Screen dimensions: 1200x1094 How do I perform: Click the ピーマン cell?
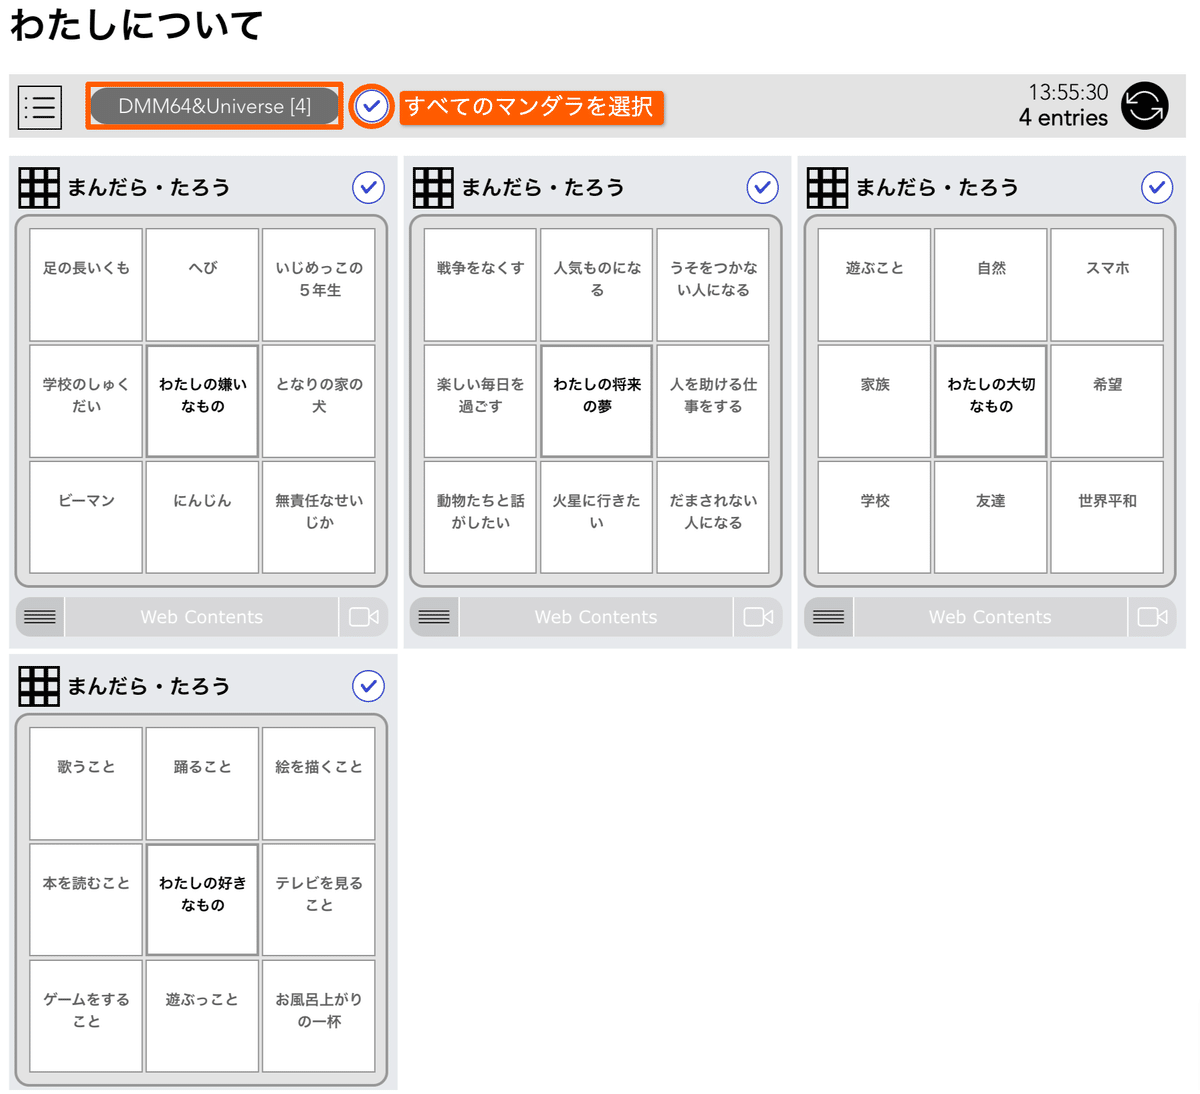(86, 517)
